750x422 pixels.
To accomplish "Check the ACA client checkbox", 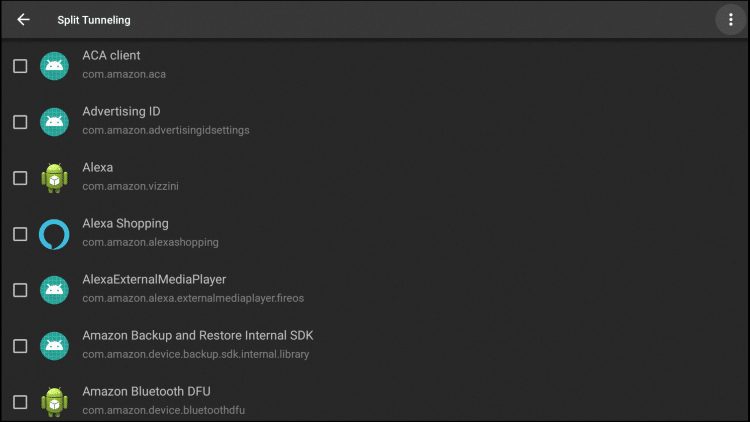I will [x=20, y=66].
